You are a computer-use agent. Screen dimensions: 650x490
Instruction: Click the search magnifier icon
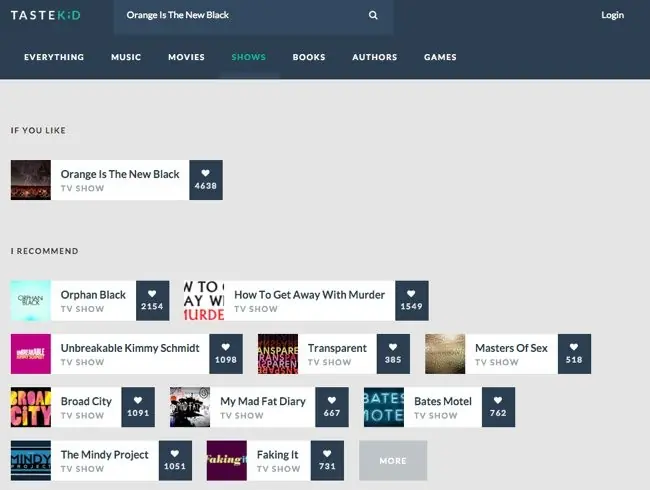click(x=373, y=15)
